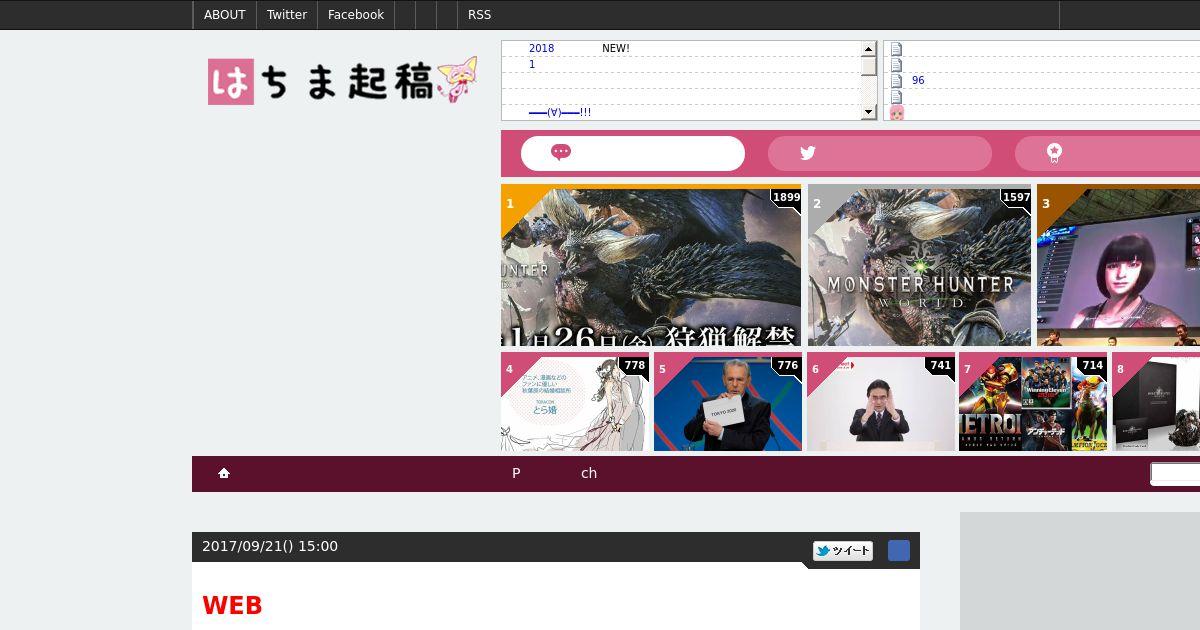
Task: Click the 778 comment count badge
Action: [635, 365]
